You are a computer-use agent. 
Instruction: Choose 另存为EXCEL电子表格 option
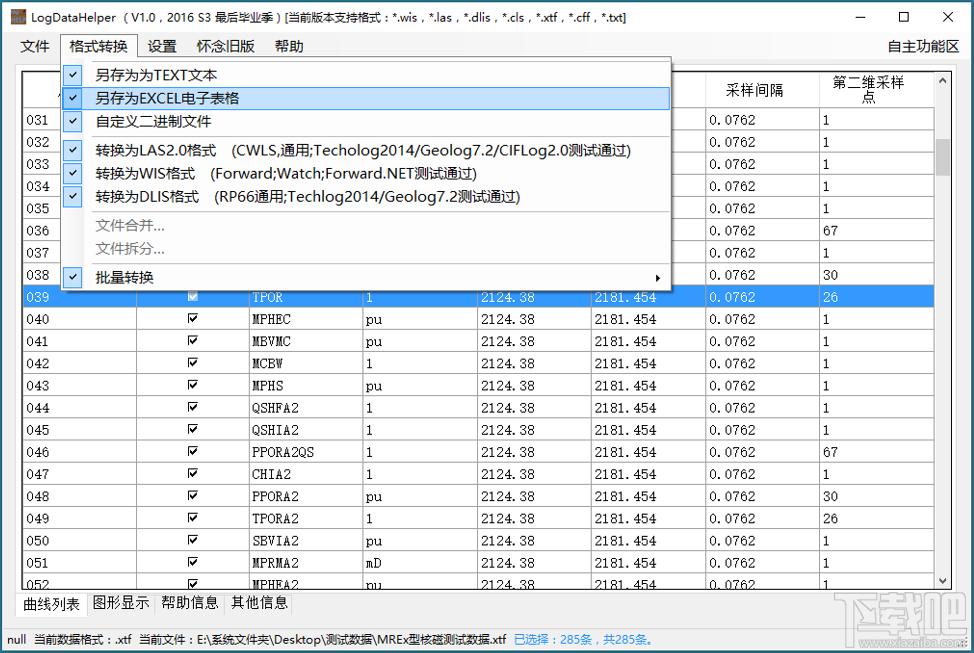coord(366,98)
